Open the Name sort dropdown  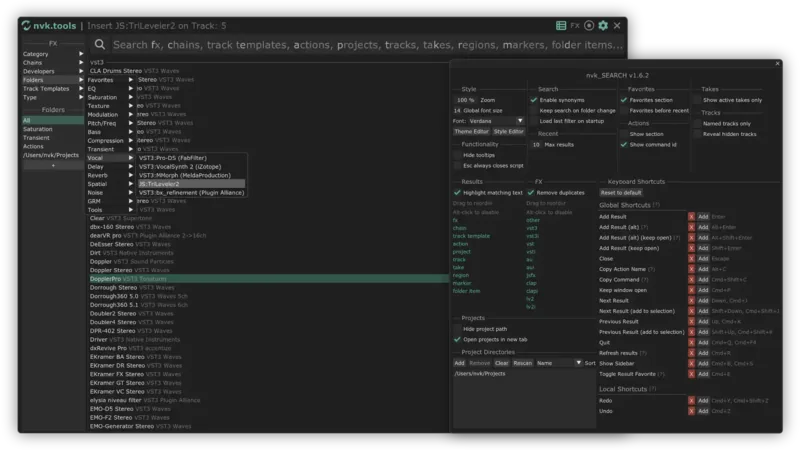coord(559,363)
